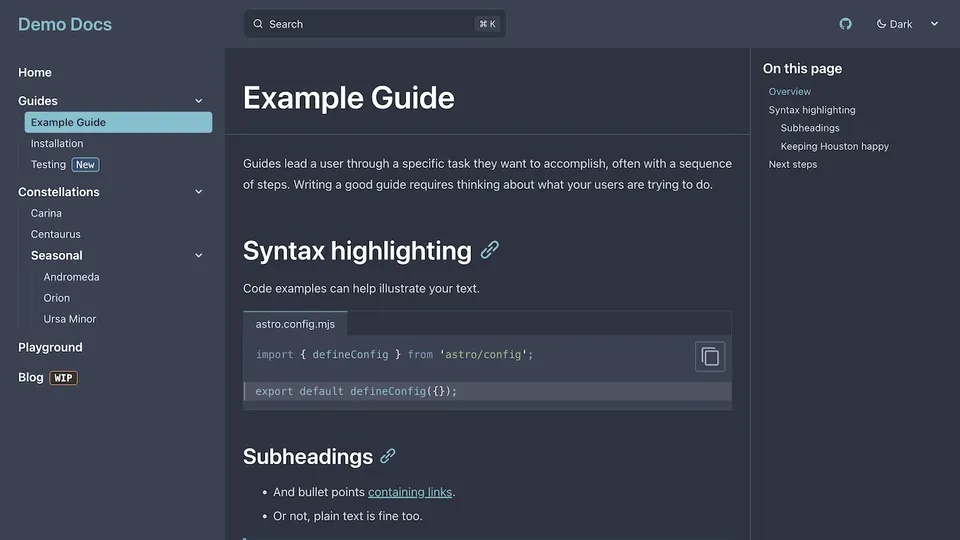
Task: Jump to Next steps in page outline
Action: (x=792, y=164)
